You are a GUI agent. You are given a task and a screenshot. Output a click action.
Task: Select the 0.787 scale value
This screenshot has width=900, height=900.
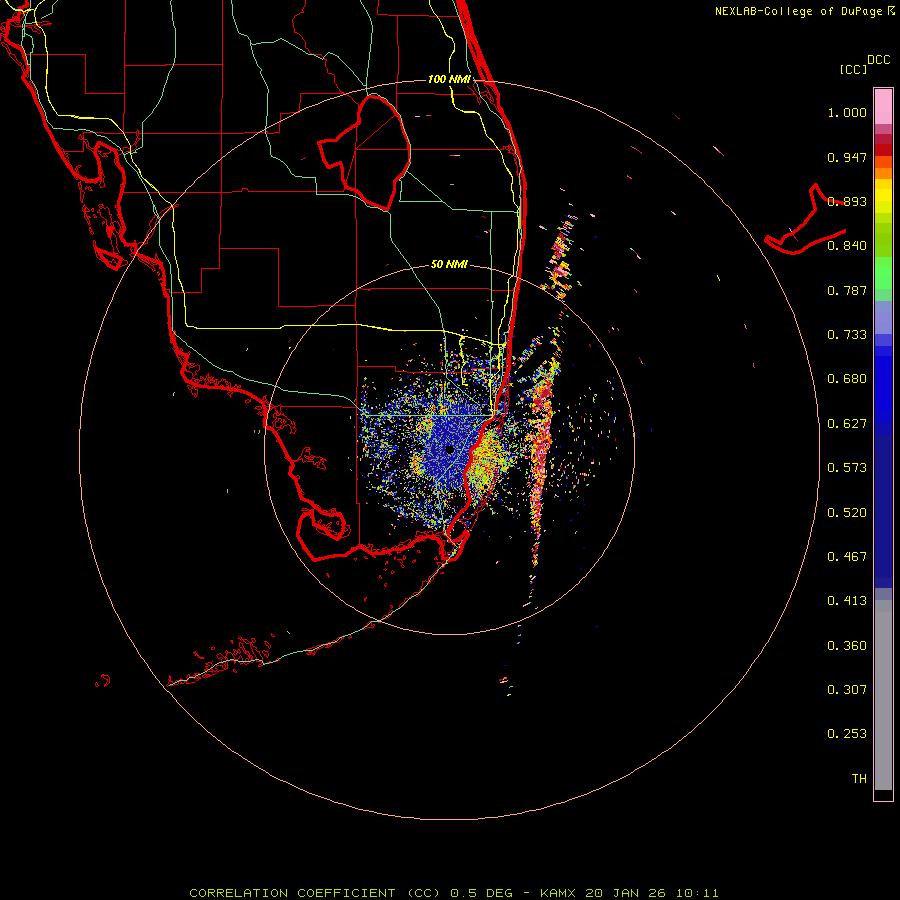847,290
